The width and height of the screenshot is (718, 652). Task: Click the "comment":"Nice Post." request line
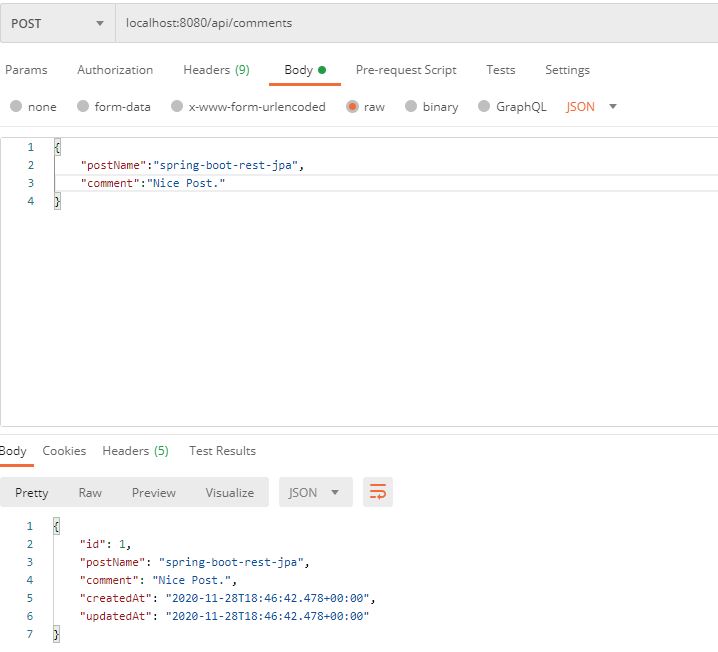pos(153,183)
